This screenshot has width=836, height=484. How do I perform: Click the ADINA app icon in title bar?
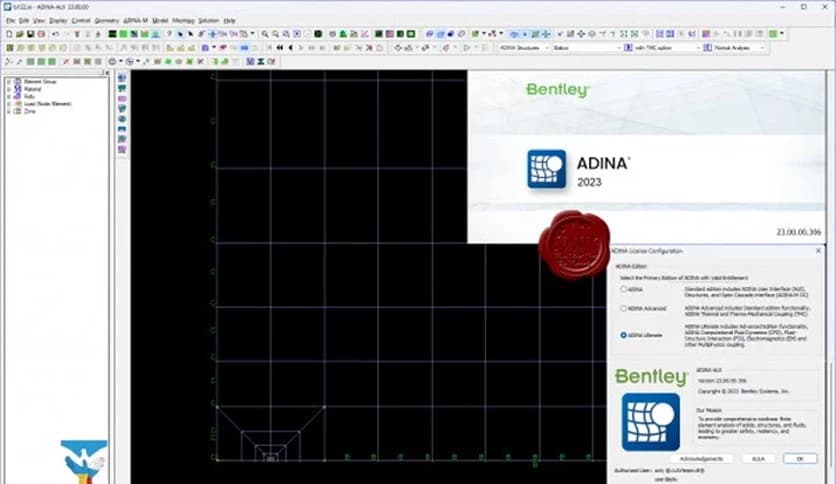[x=7, y=7]
